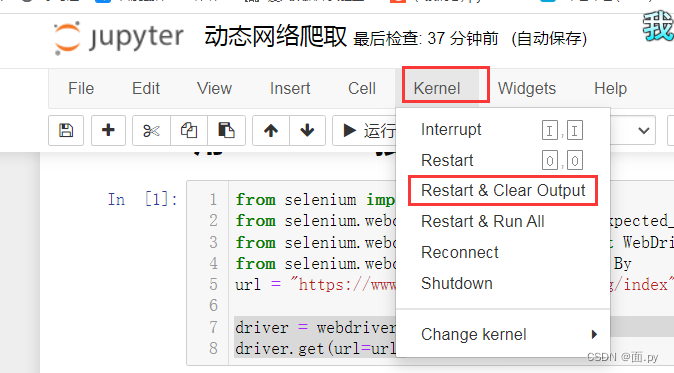Open the Cell menu
Image resolution: width=674 pixels, height=373 pixels.
pyautogui.click(x=362, y=89)
